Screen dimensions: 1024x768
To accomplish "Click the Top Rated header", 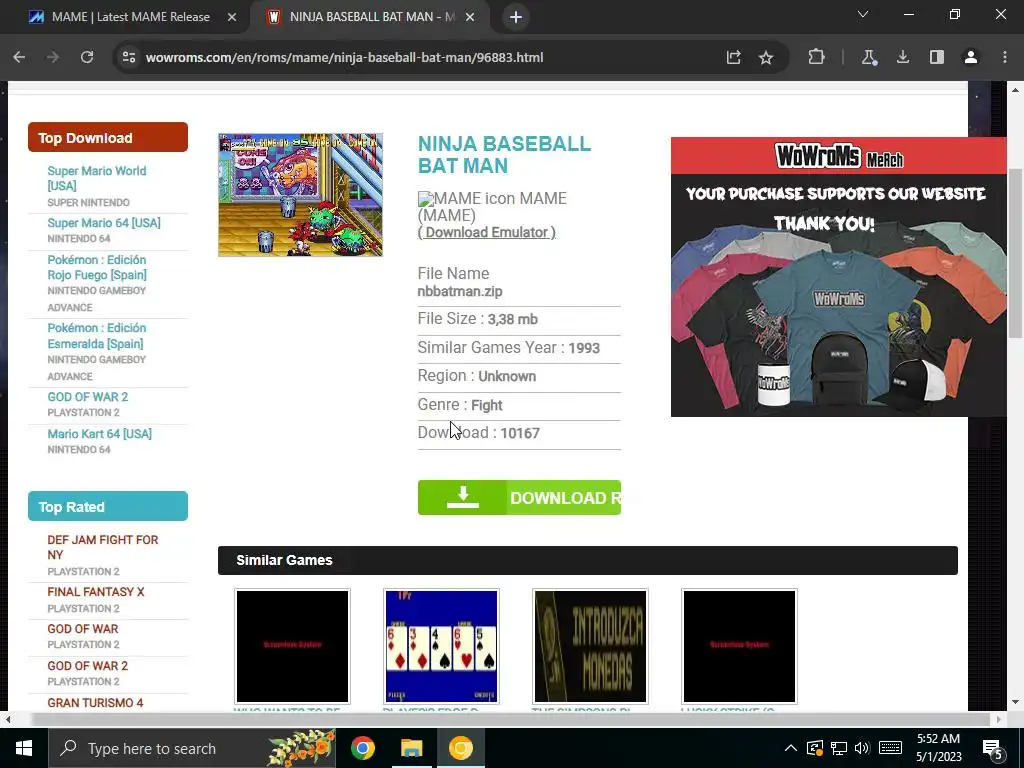I will pyautogui.click(x=108, y=506).
